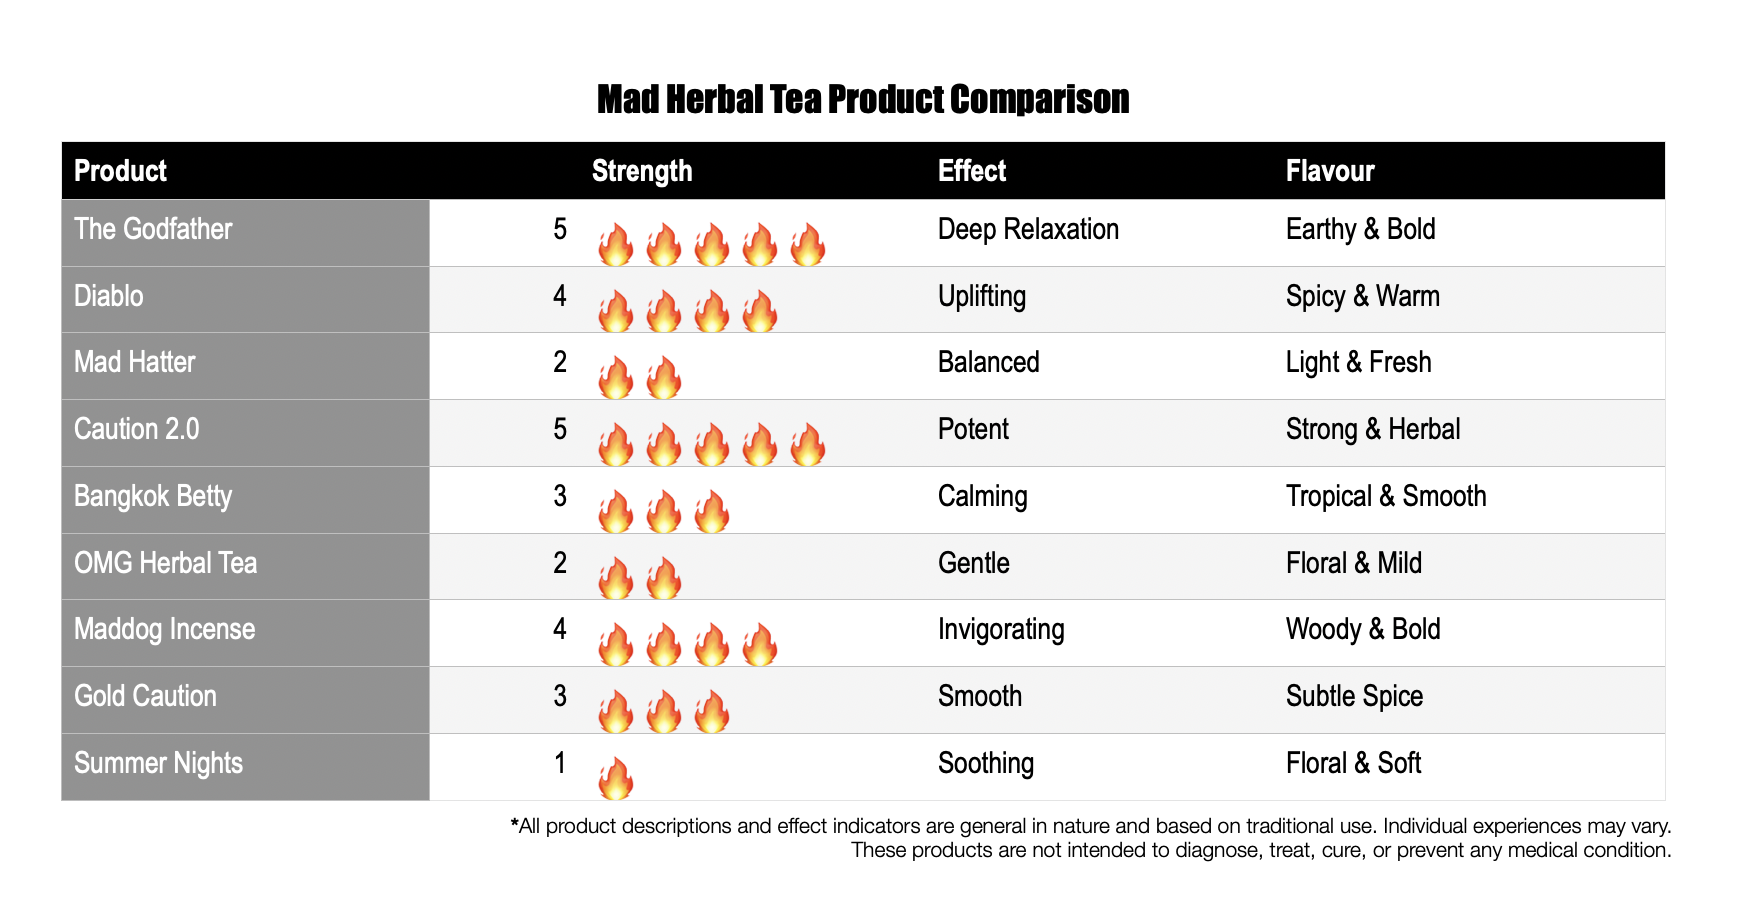The image size is (1750, 920).
Task: Click the fifth flame icon in Caution 2.0 row
Action: pyautogui.click(x=808, y=445)
